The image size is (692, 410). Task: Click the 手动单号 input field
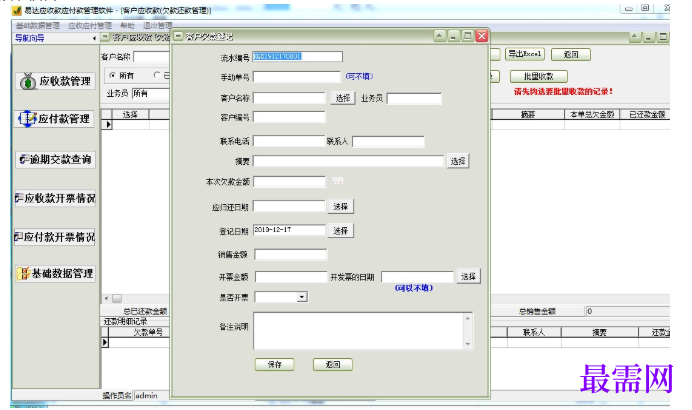pyautogui.click(x=297, y=77)
